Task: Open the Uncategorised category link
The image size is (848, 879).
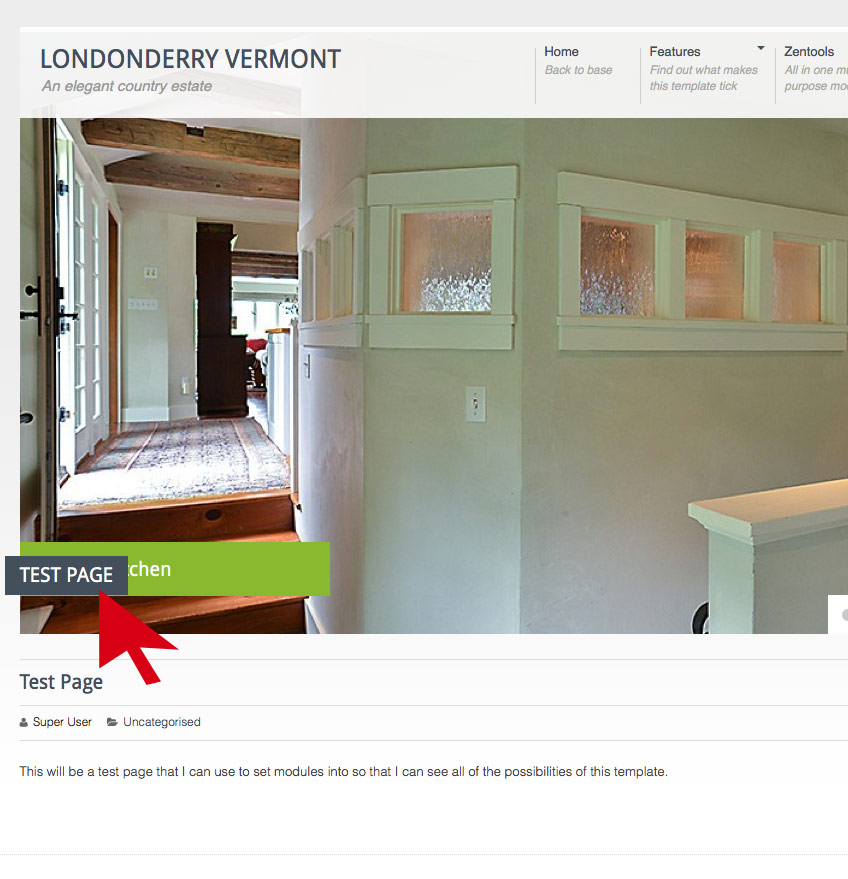Action: 161,722
